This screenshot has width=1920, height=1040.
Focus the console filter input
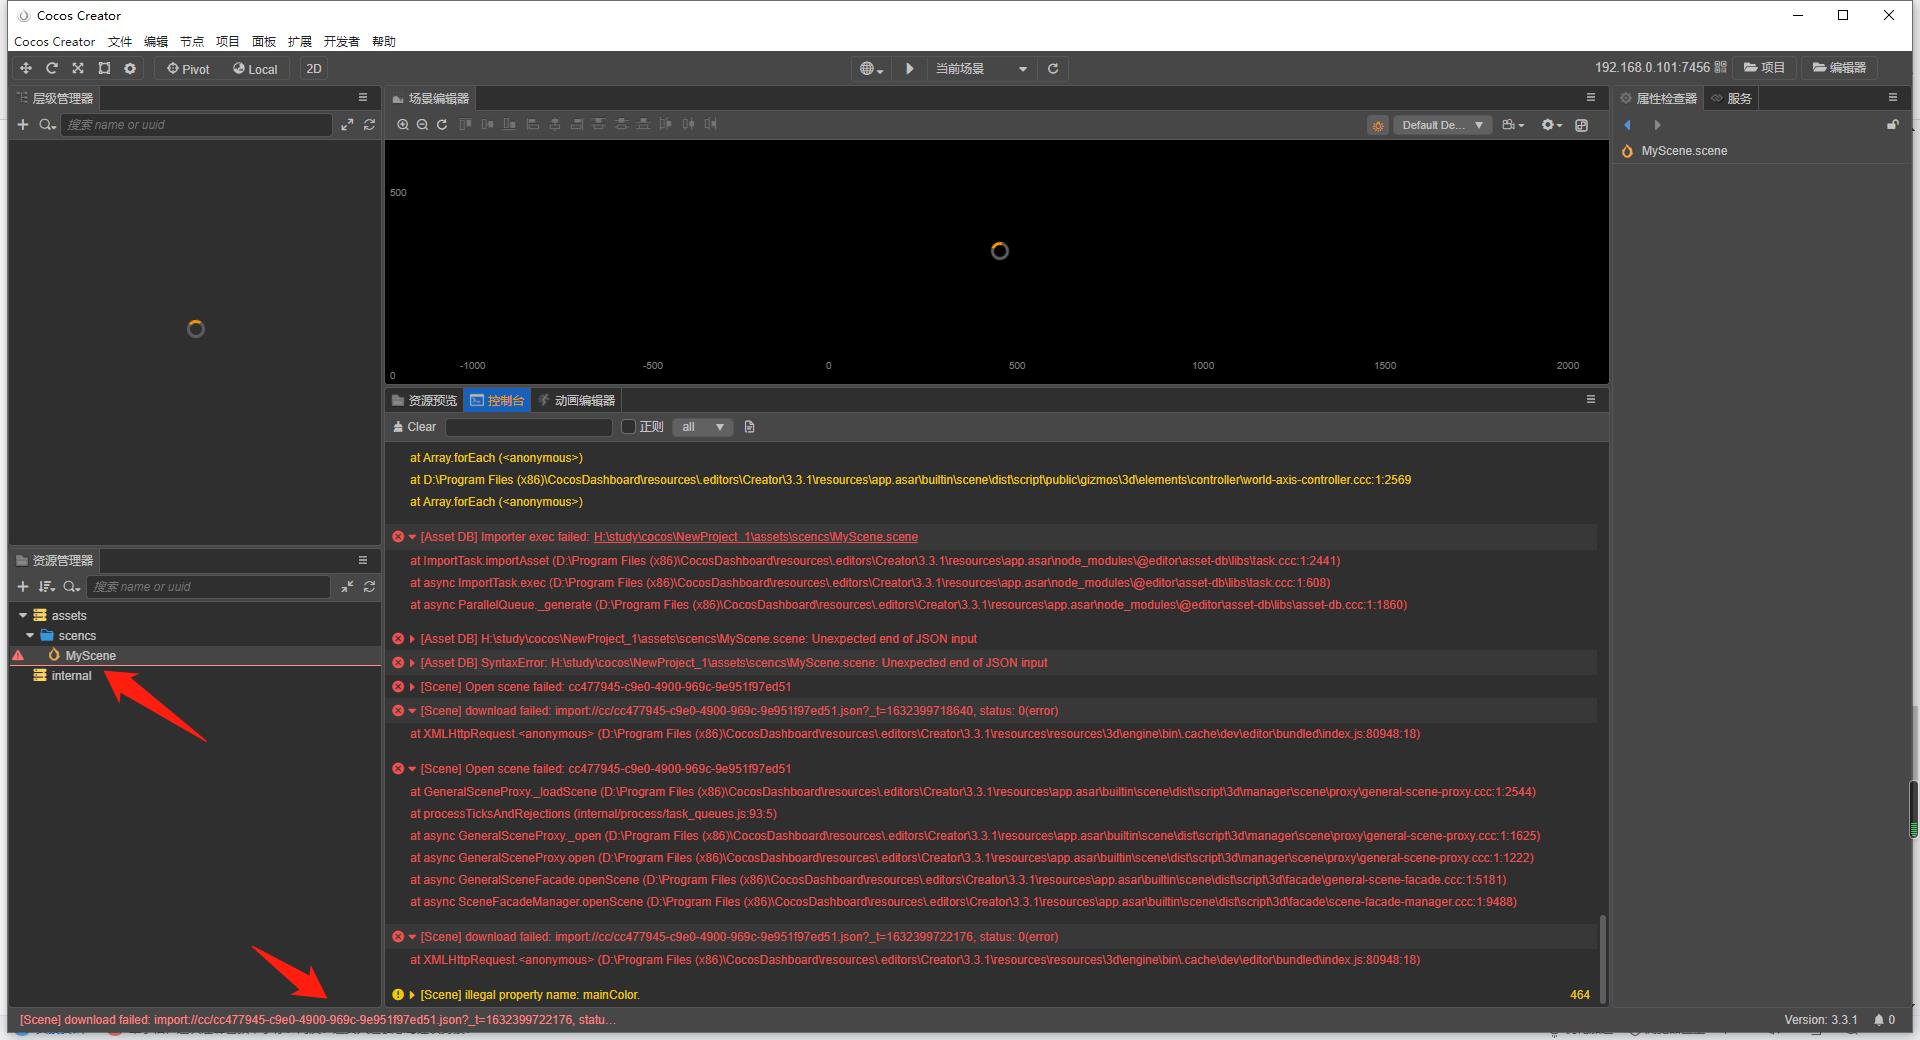(x=529, y=427)
